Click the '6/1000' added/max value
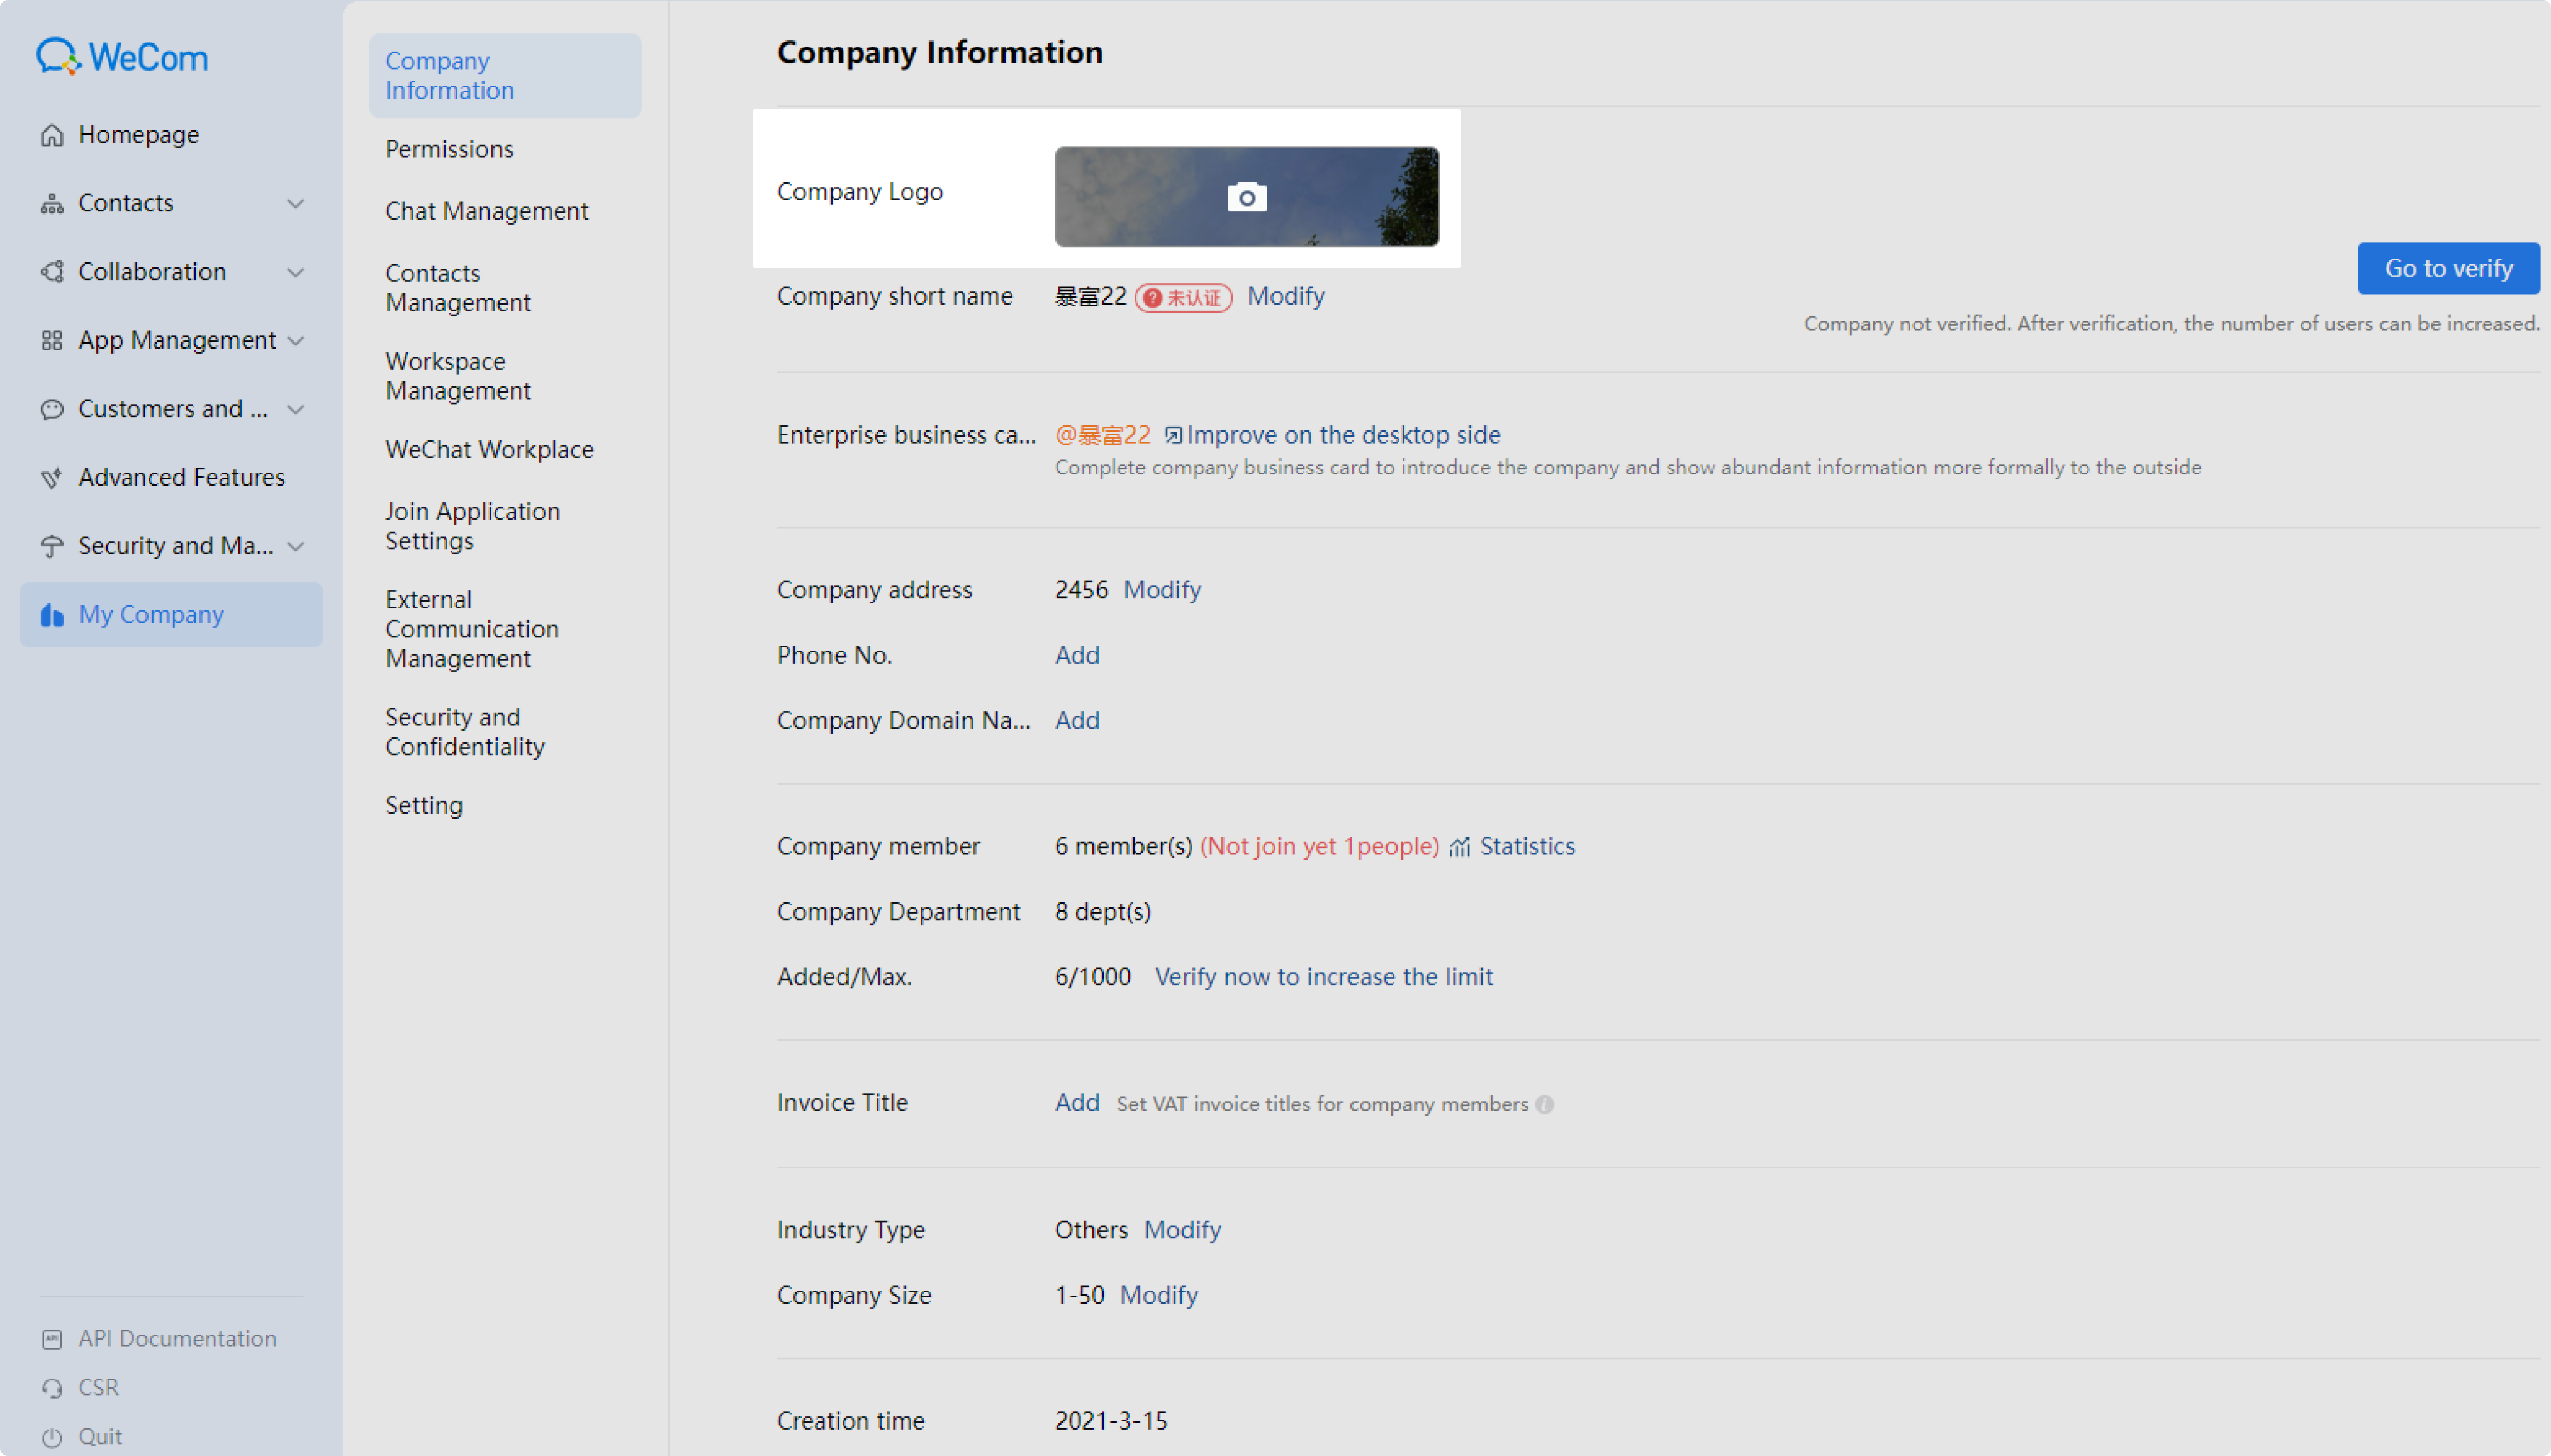2551x1456 pixels. click(x=1092, y=977)
